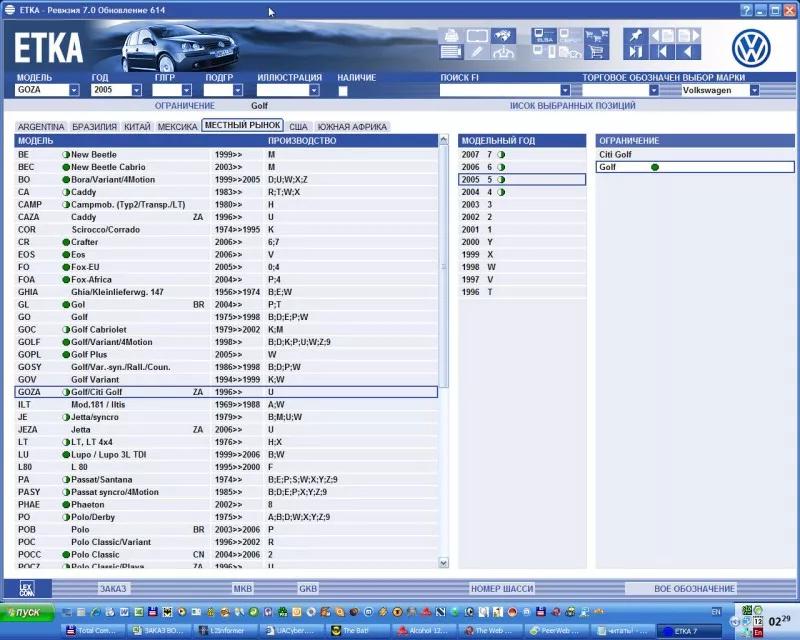Click the blank rectangle frame toolbar icon
Image resolution: width=800 pixels, height=640 pixels.
click(477, 36)
